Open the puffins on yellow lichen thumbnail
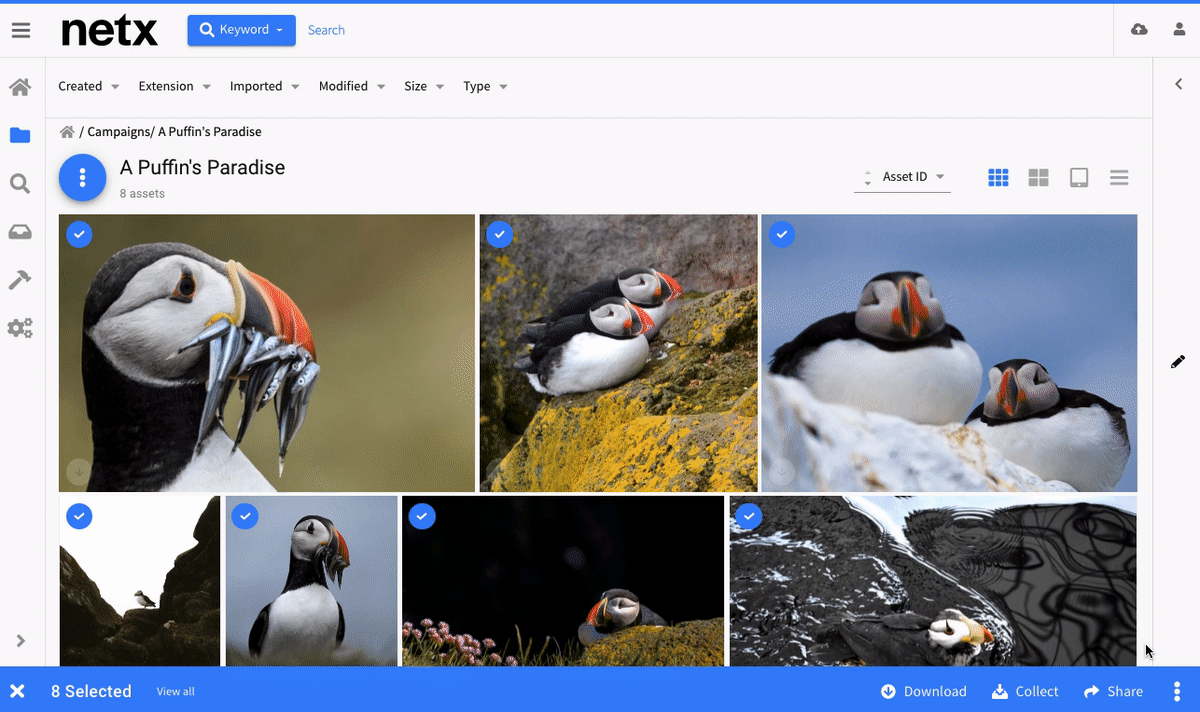Image resolution: width=1200 pixels, height=712 pixels. click(618, 353)
